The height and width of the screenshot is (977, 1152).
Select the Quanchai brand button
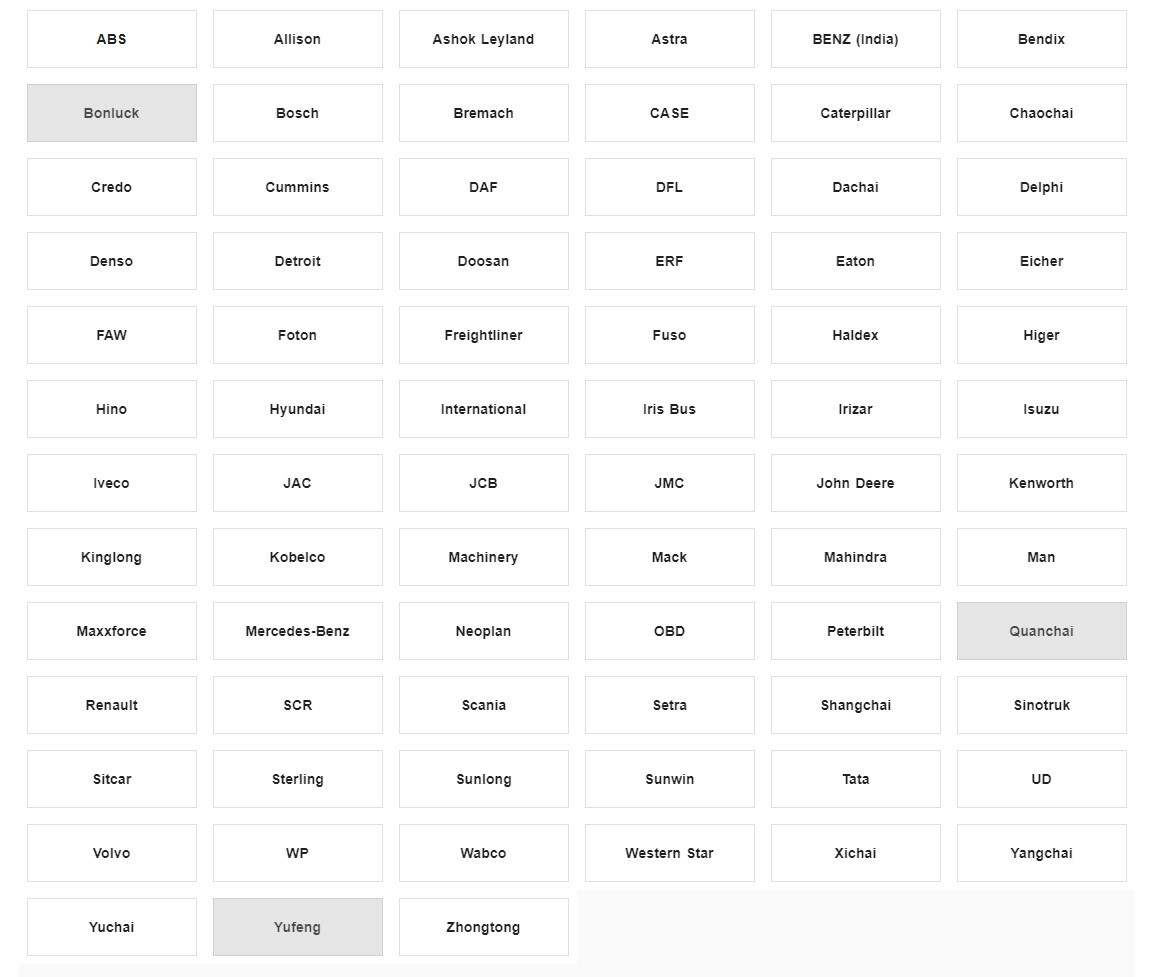(x=1041, y=631)
